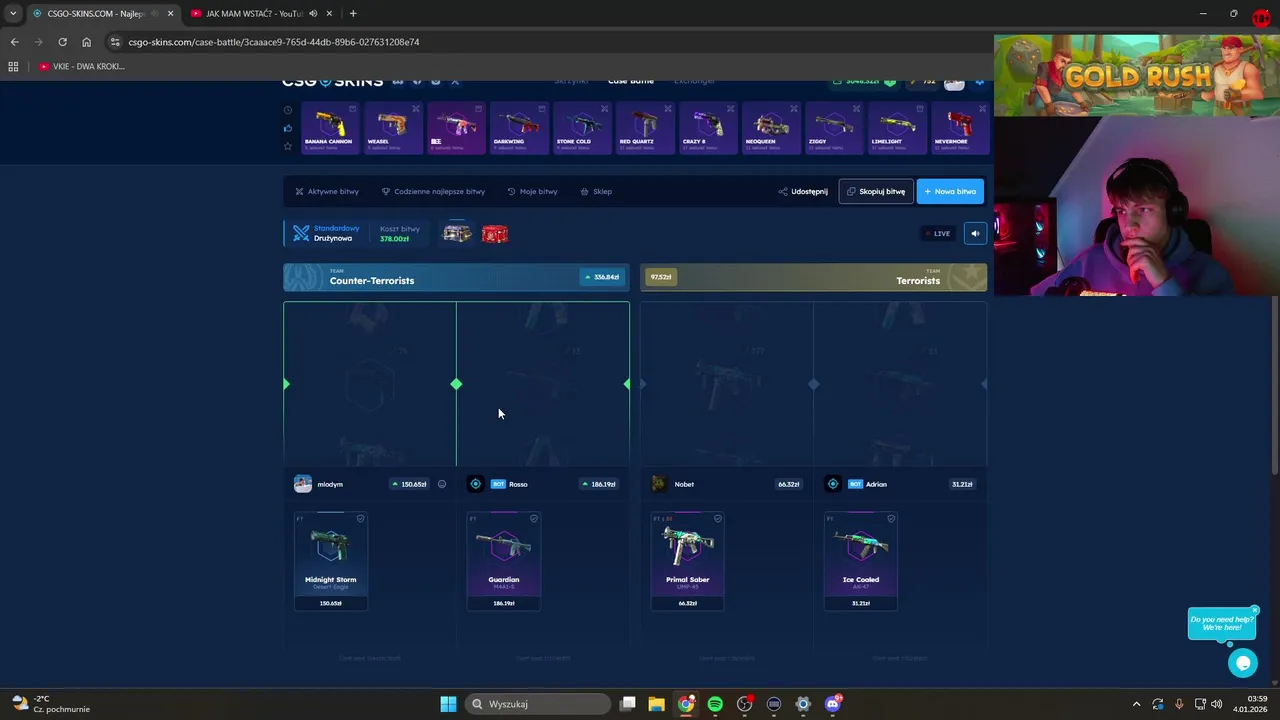1280x720 pixels.
Task: Open a new browser tab
Action: coord(353,14)
